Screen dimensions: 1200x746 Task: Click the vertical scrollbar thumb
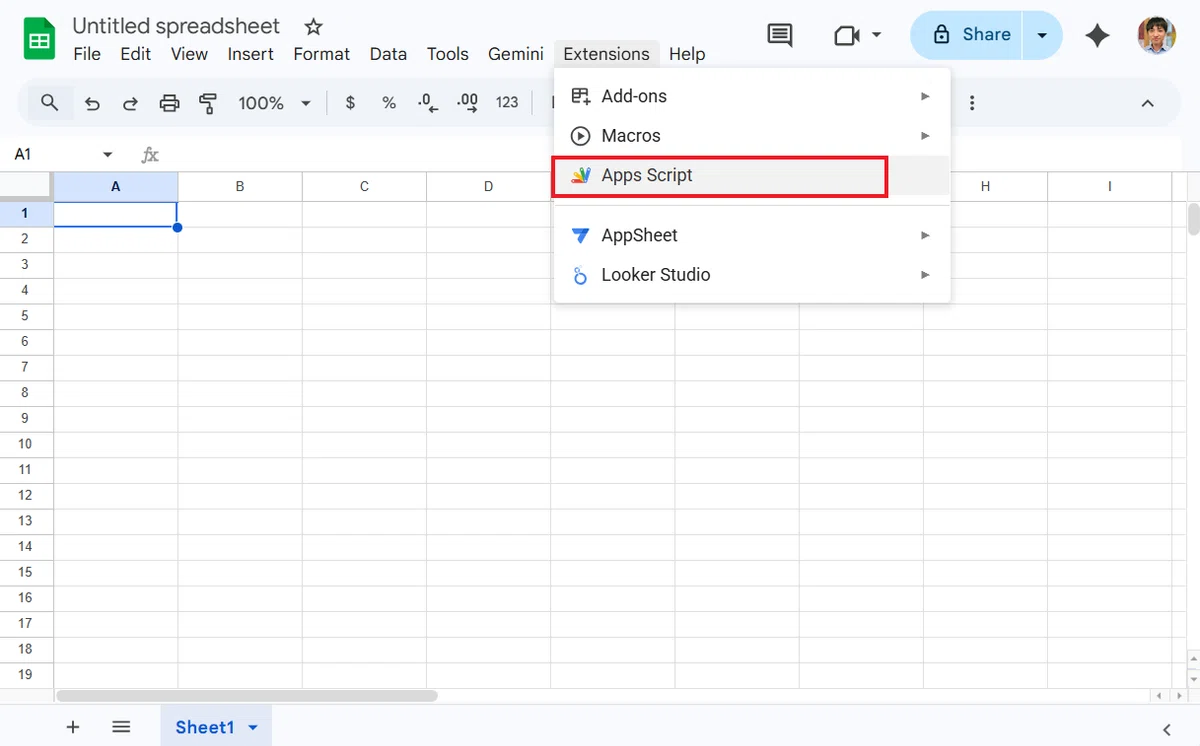1193,219
